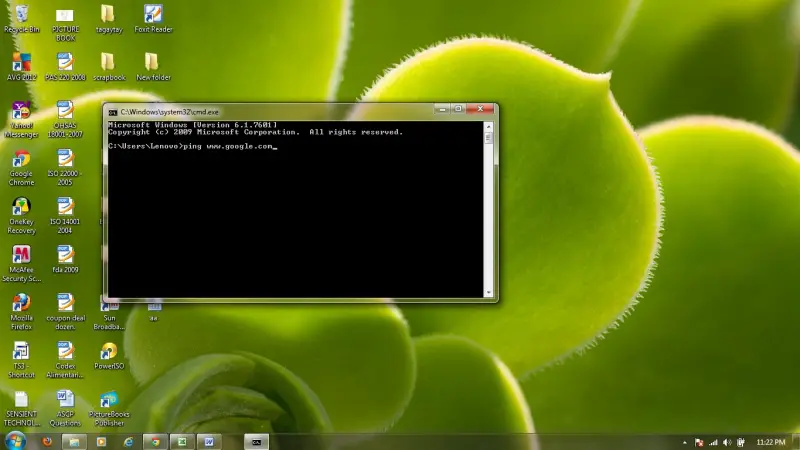Select the PictureBooks Publisher shortcut
The height and width of the screenshot is (450, 800).
click(109, 408)
